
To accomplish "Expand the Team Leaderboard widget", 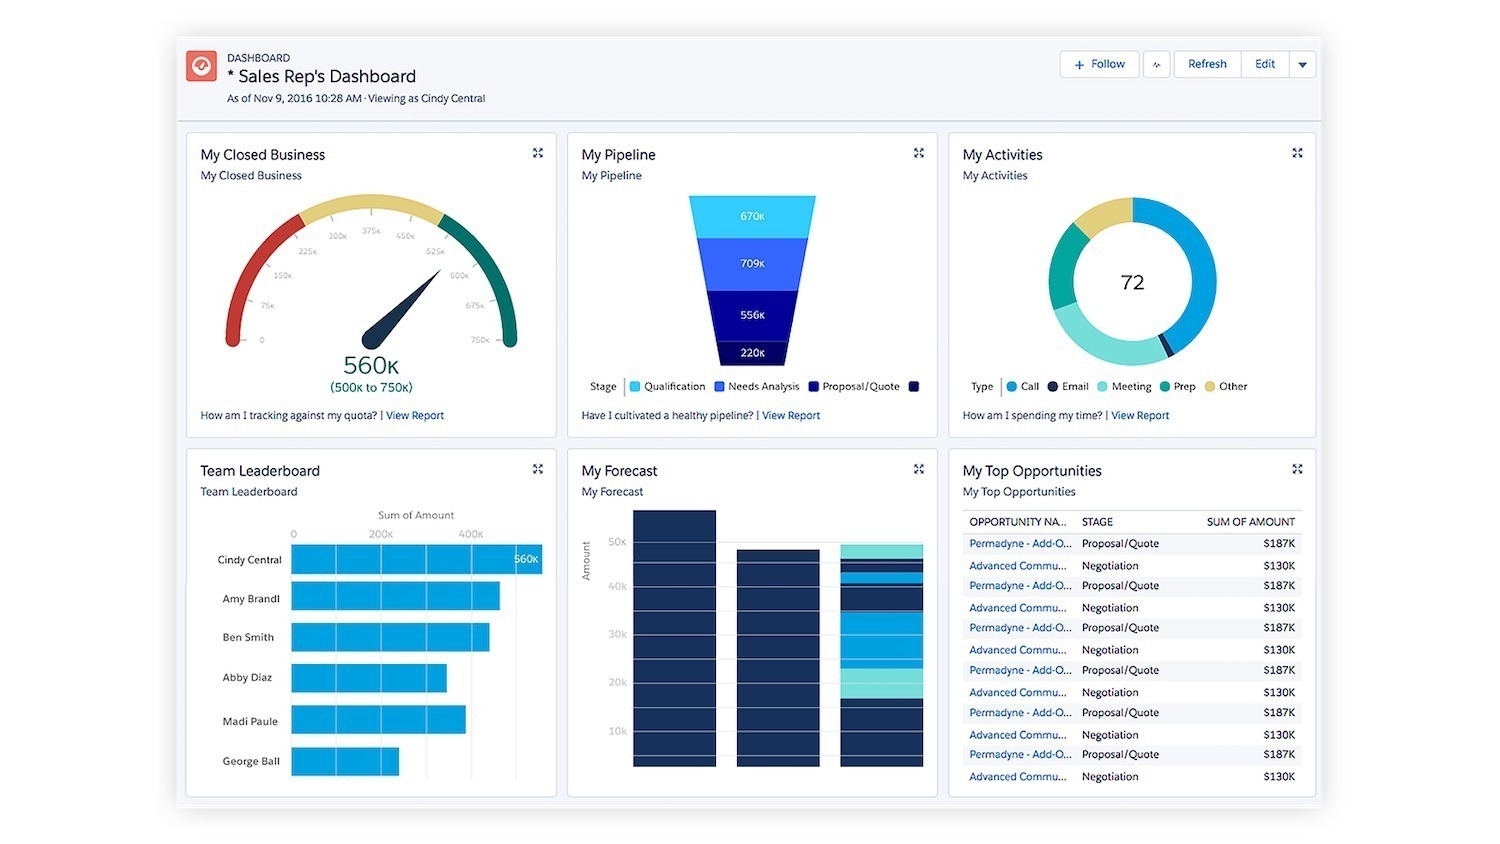I will [537, 468].
